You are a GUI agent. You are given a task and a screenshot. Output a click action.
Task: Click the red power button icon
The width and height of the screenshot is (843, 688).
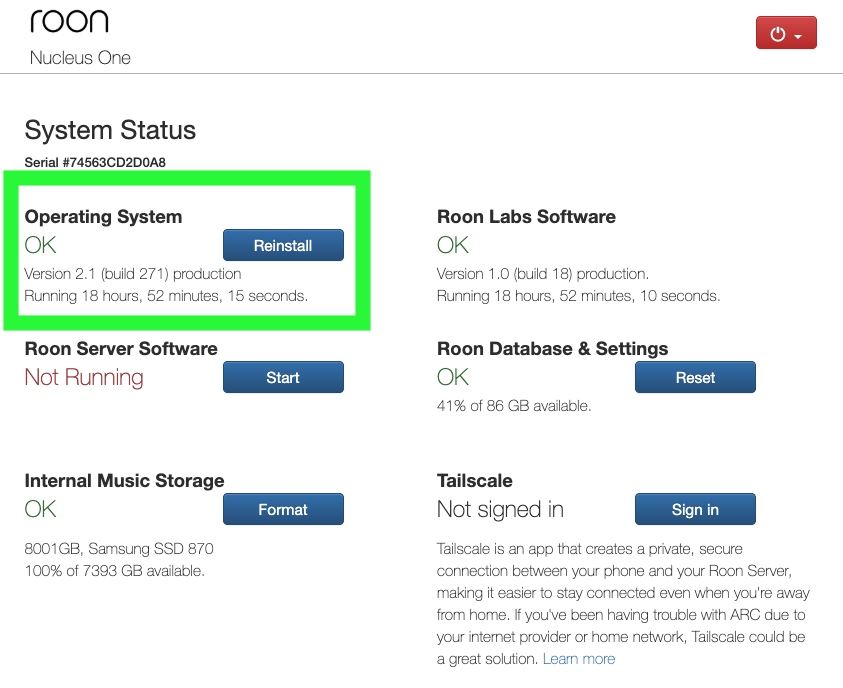[x=777, y=34]
